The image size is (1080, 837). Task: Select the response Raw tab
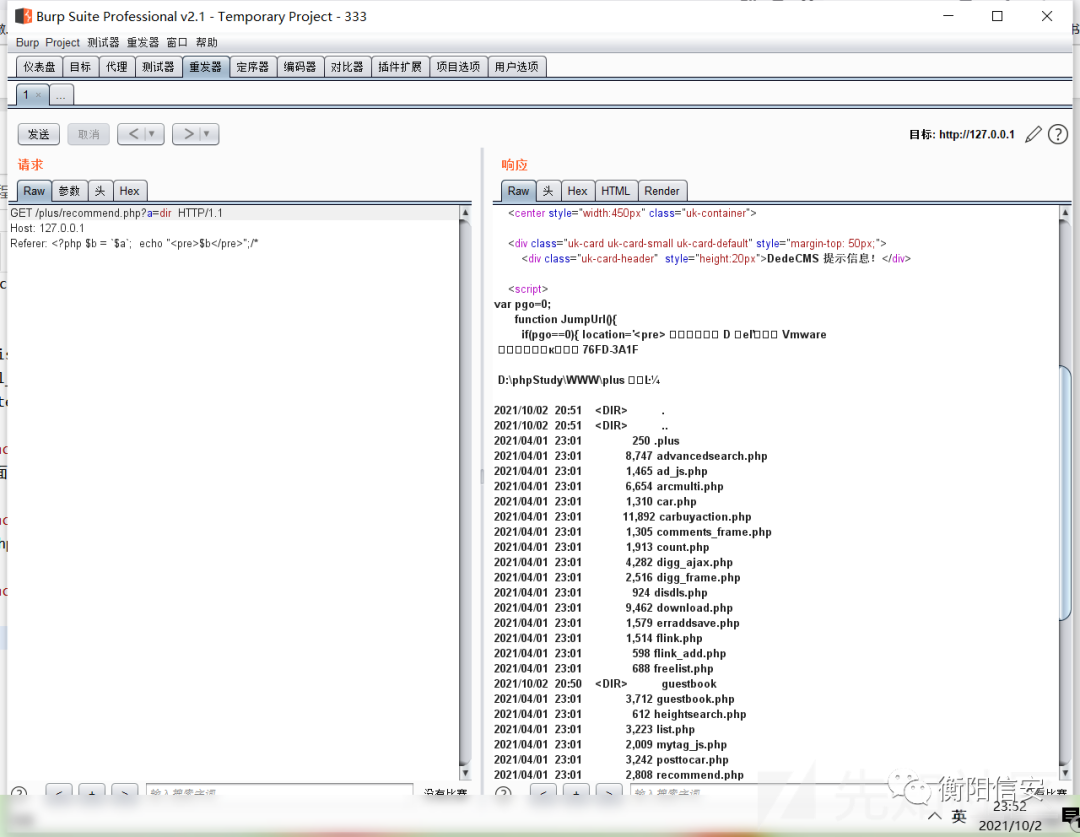click(519, 191)
